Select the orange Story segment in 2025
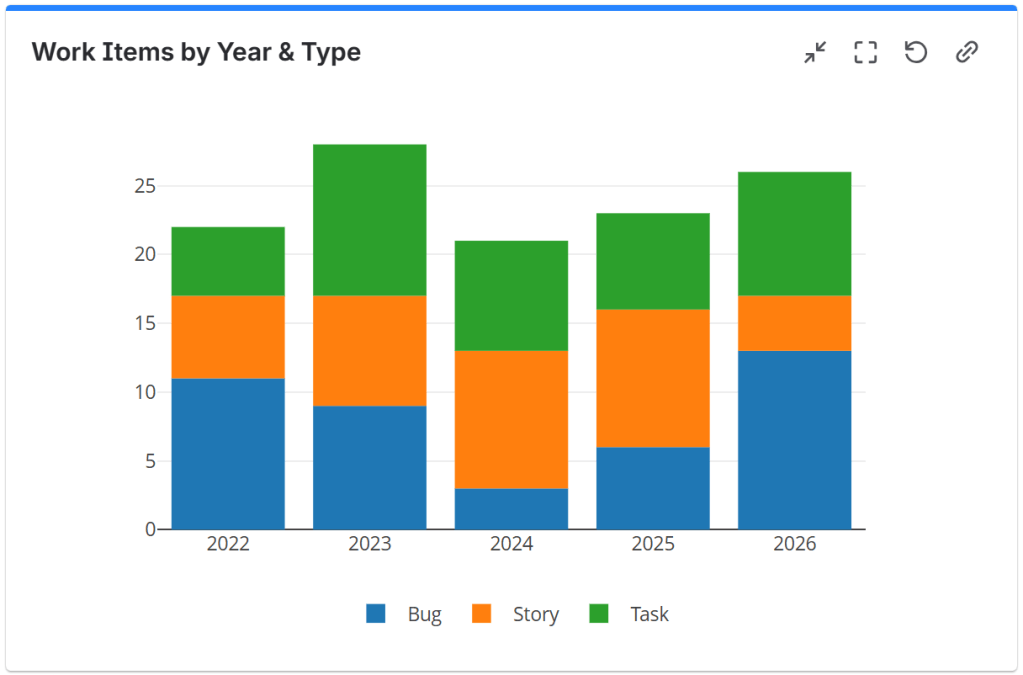 [653, 378]
